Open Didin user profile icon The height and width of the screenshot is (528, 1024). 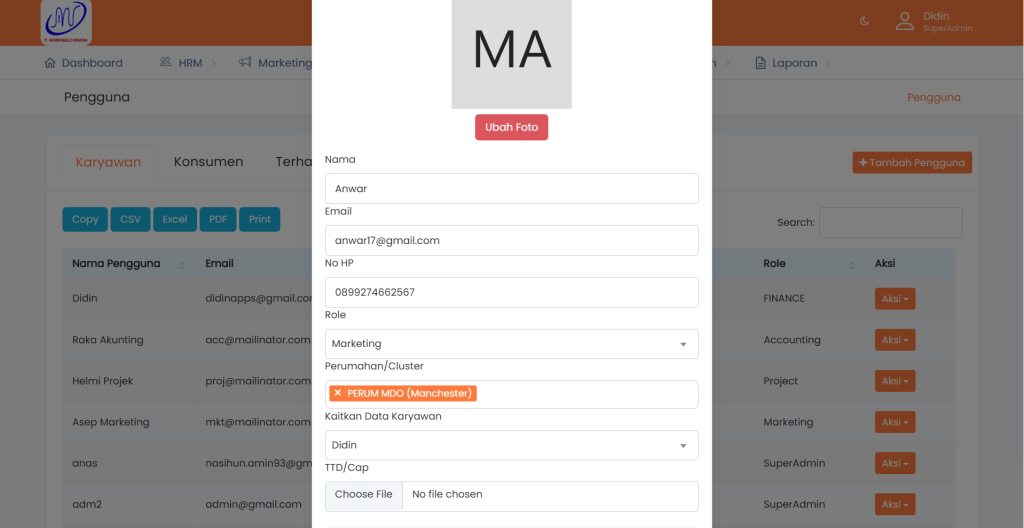coord(904,21)
